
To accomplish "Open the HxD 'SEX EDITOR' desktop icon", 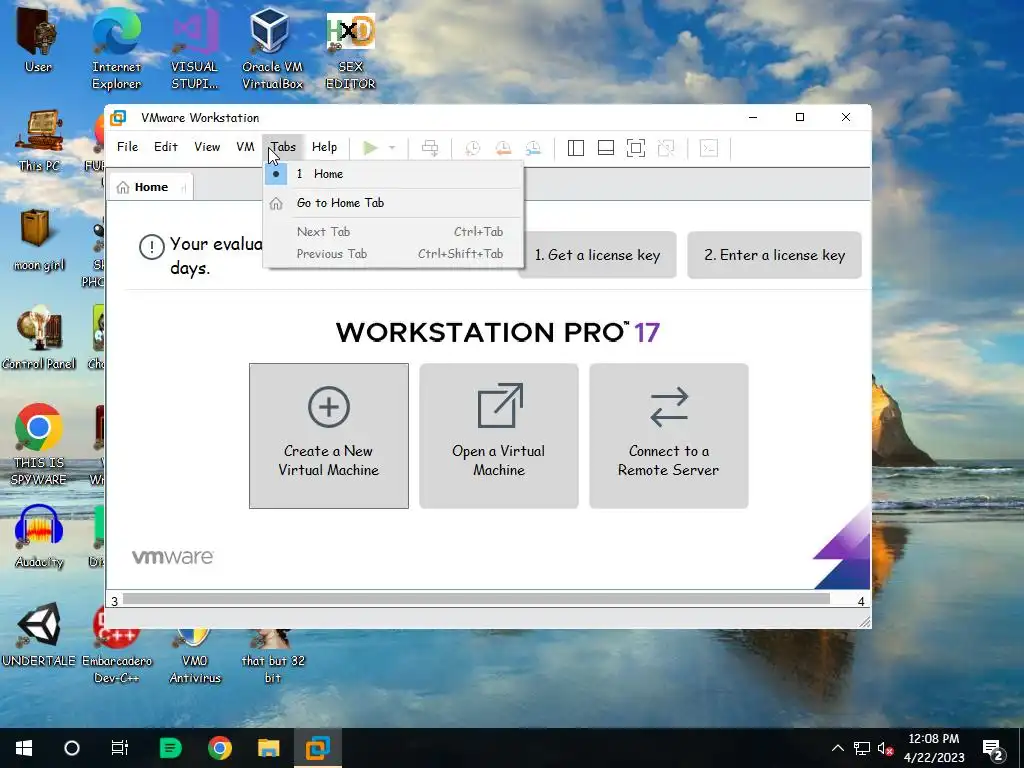I will (351, 49).
